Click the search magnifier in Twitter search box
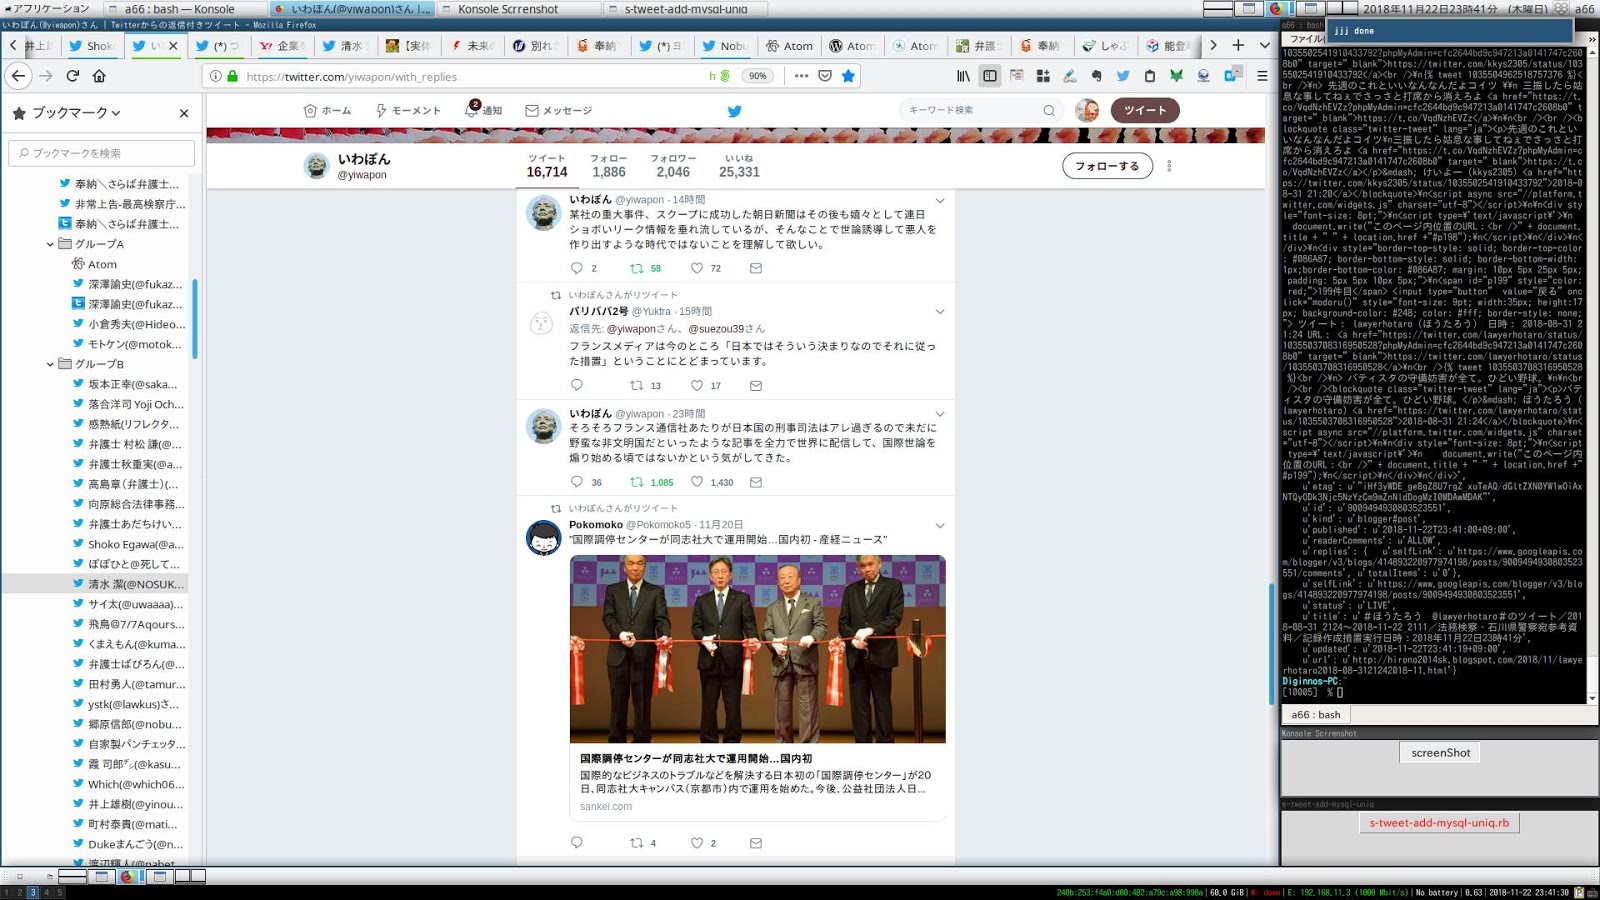Image resolution: width=1600 pixels, height=900 pixels. click(x=1049, y=111)
